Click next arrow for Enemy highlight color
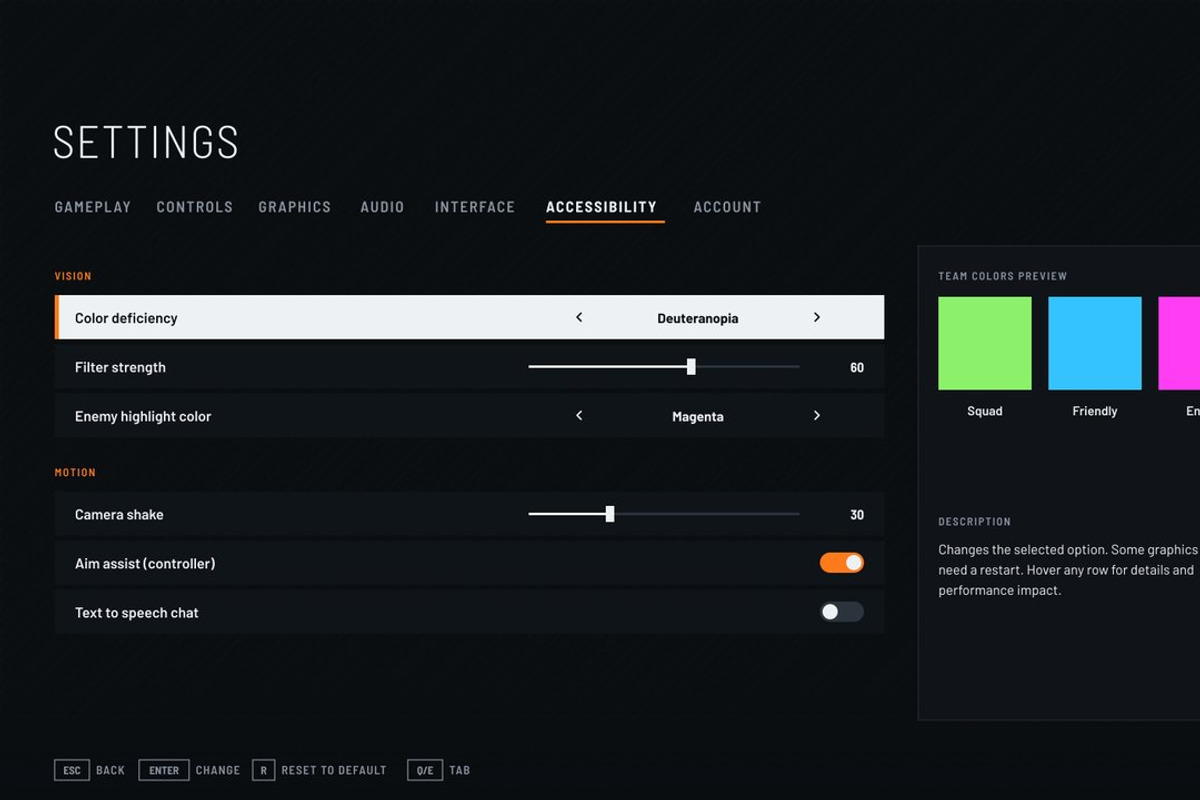The width and height of the screenshot is (1200, 800). coord(817,416)
